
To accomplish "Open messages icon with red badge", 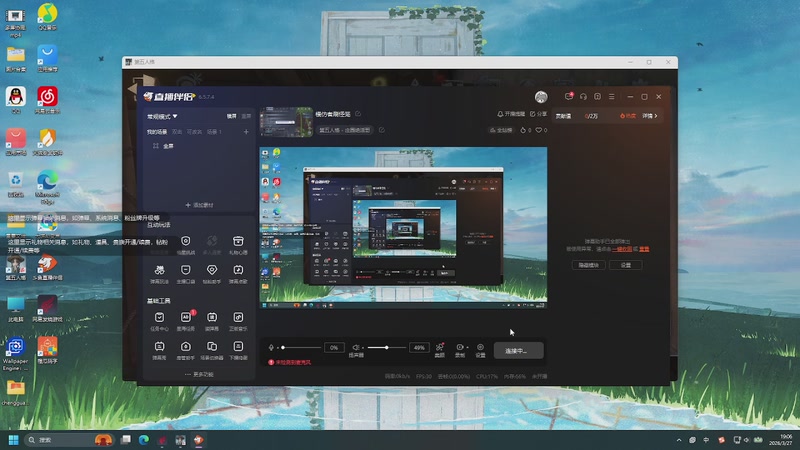I will (569, 96).
